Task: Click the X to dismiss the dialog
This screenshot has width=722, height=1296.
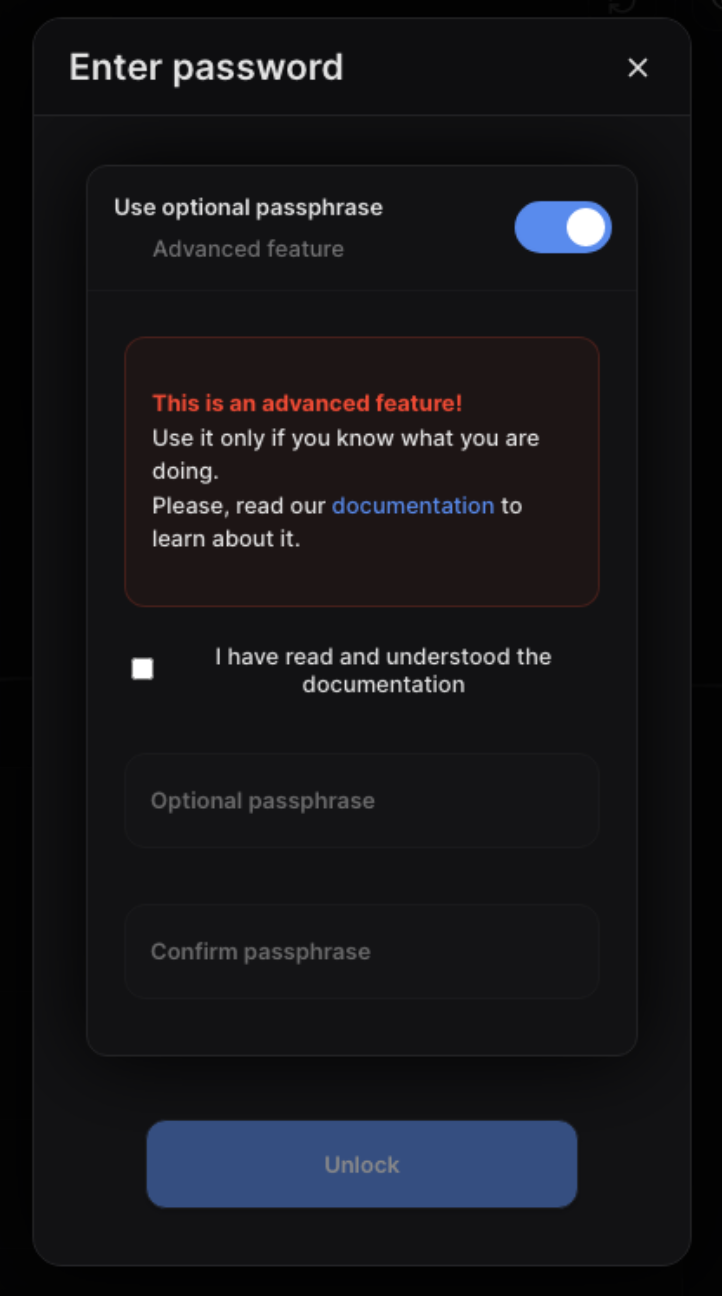Action: tap(638, 67)
